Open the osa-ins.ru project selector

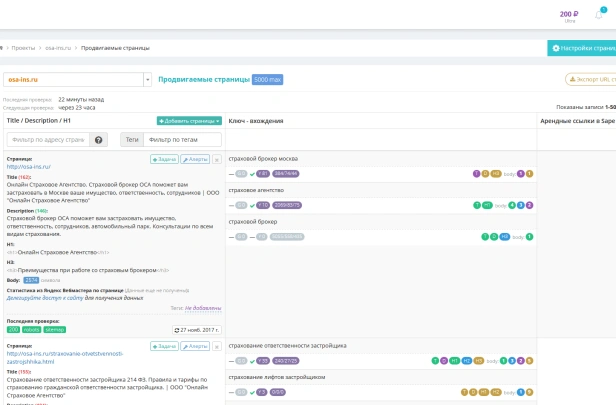pyautogui.click(x=78, y=79)
